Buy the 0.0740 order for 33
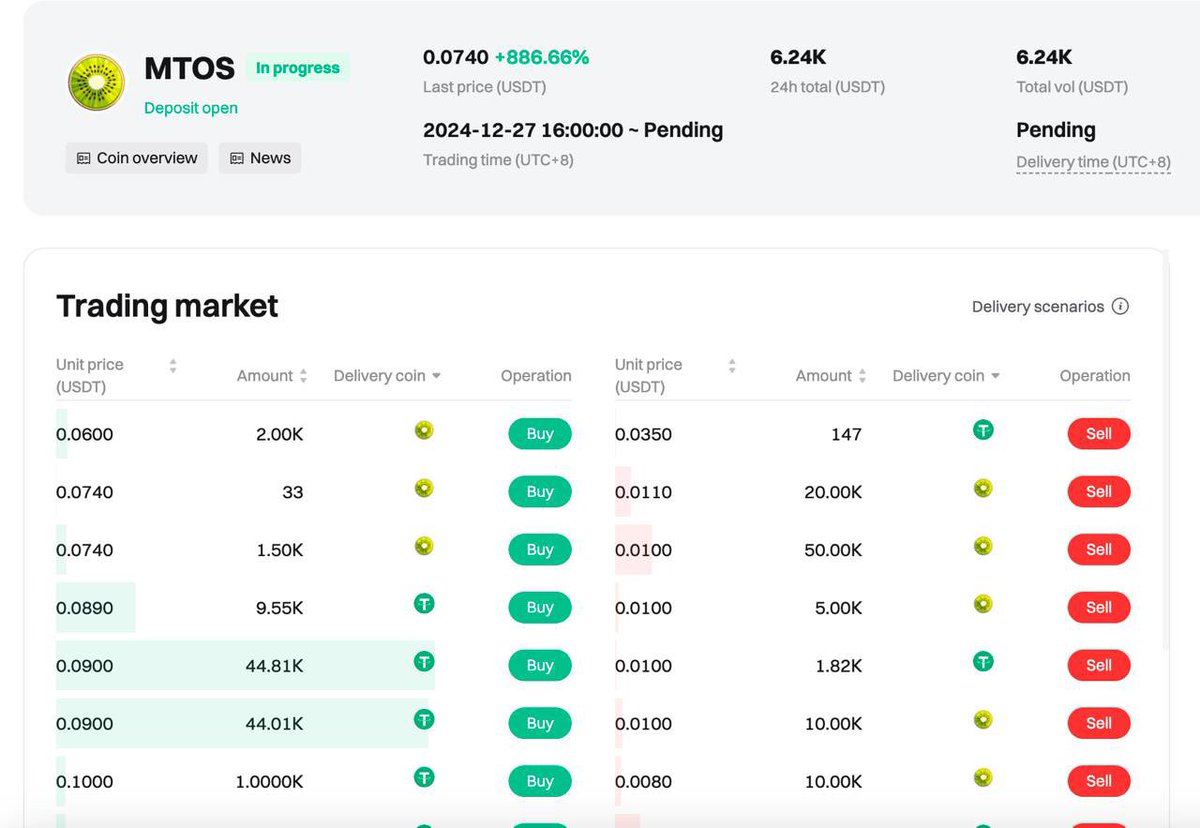 [x=540, y=492]
